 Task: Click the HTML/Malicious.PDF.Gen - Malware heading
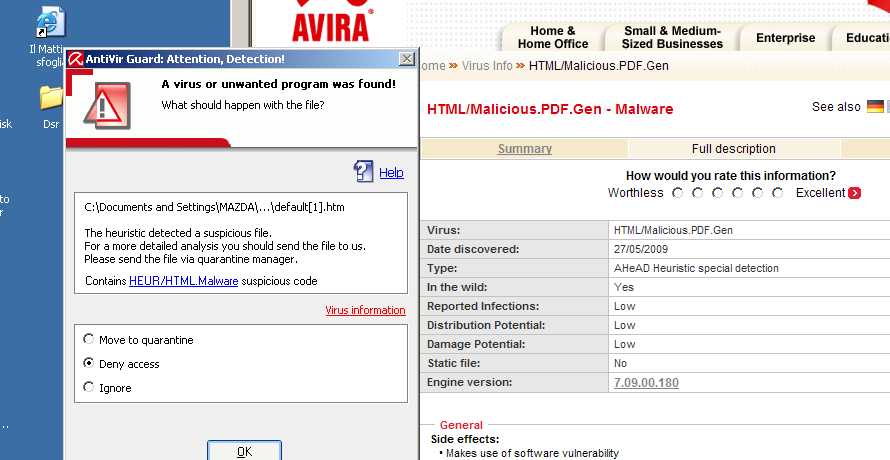[x=550, y=109]
